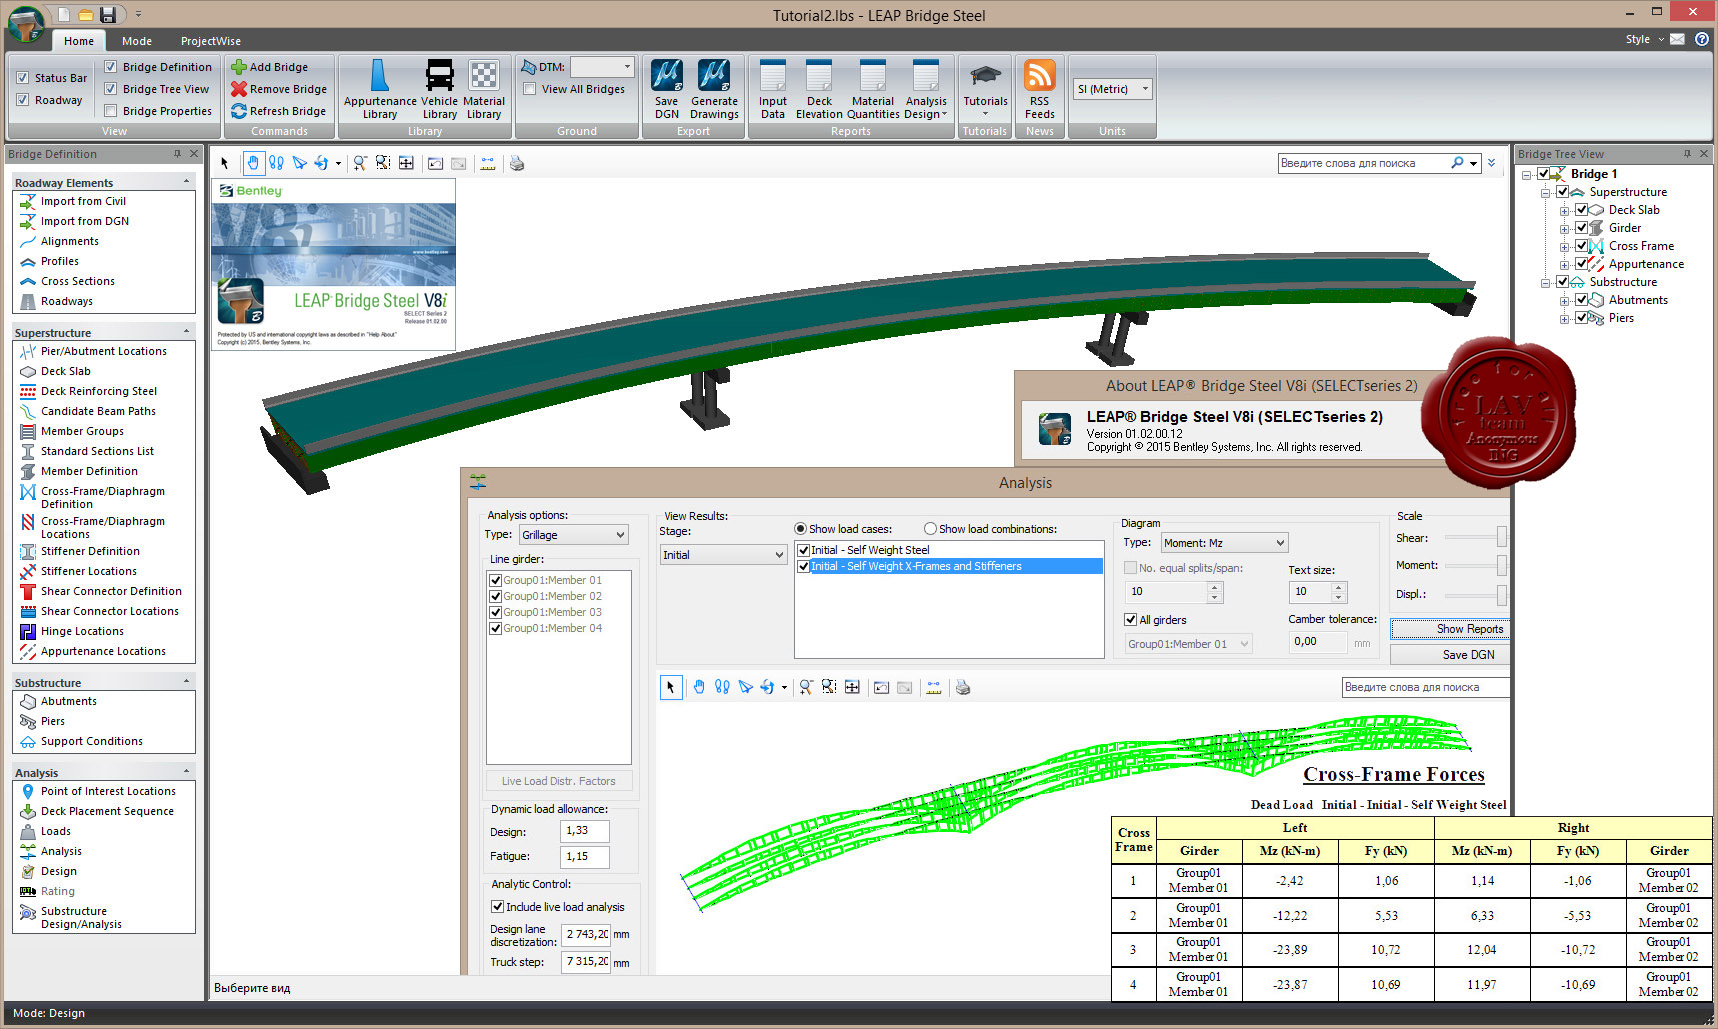Toggle Roadway view checkbox

coord(22,100)
